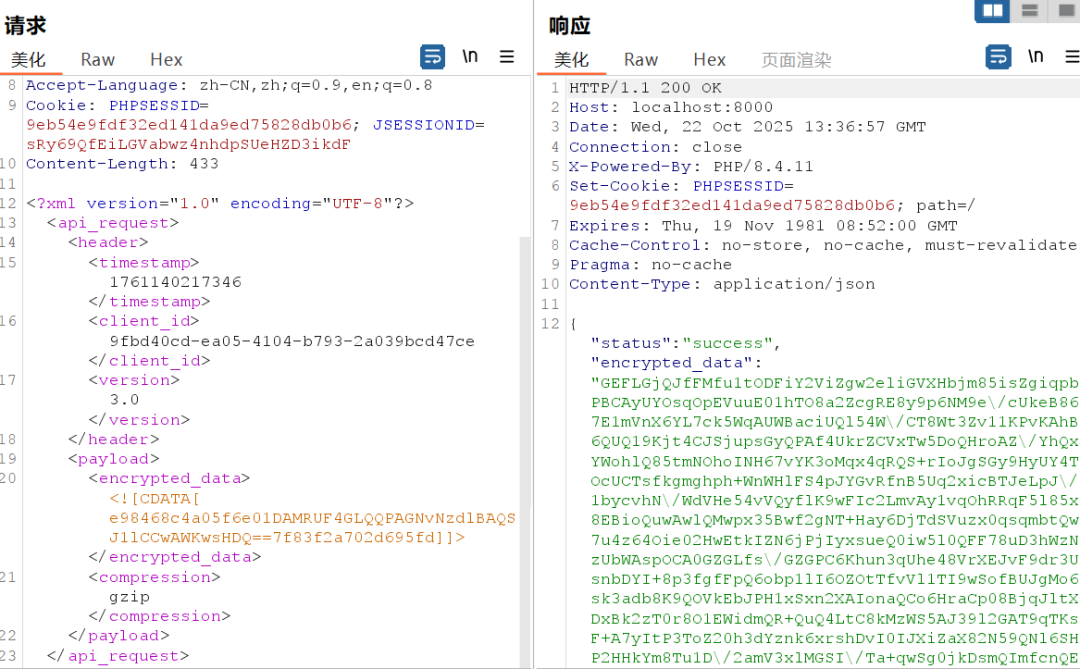This screenshot has height=669, width=1080.
Task: Open the response panel hamburger menu
Action: pos(1072,56)
